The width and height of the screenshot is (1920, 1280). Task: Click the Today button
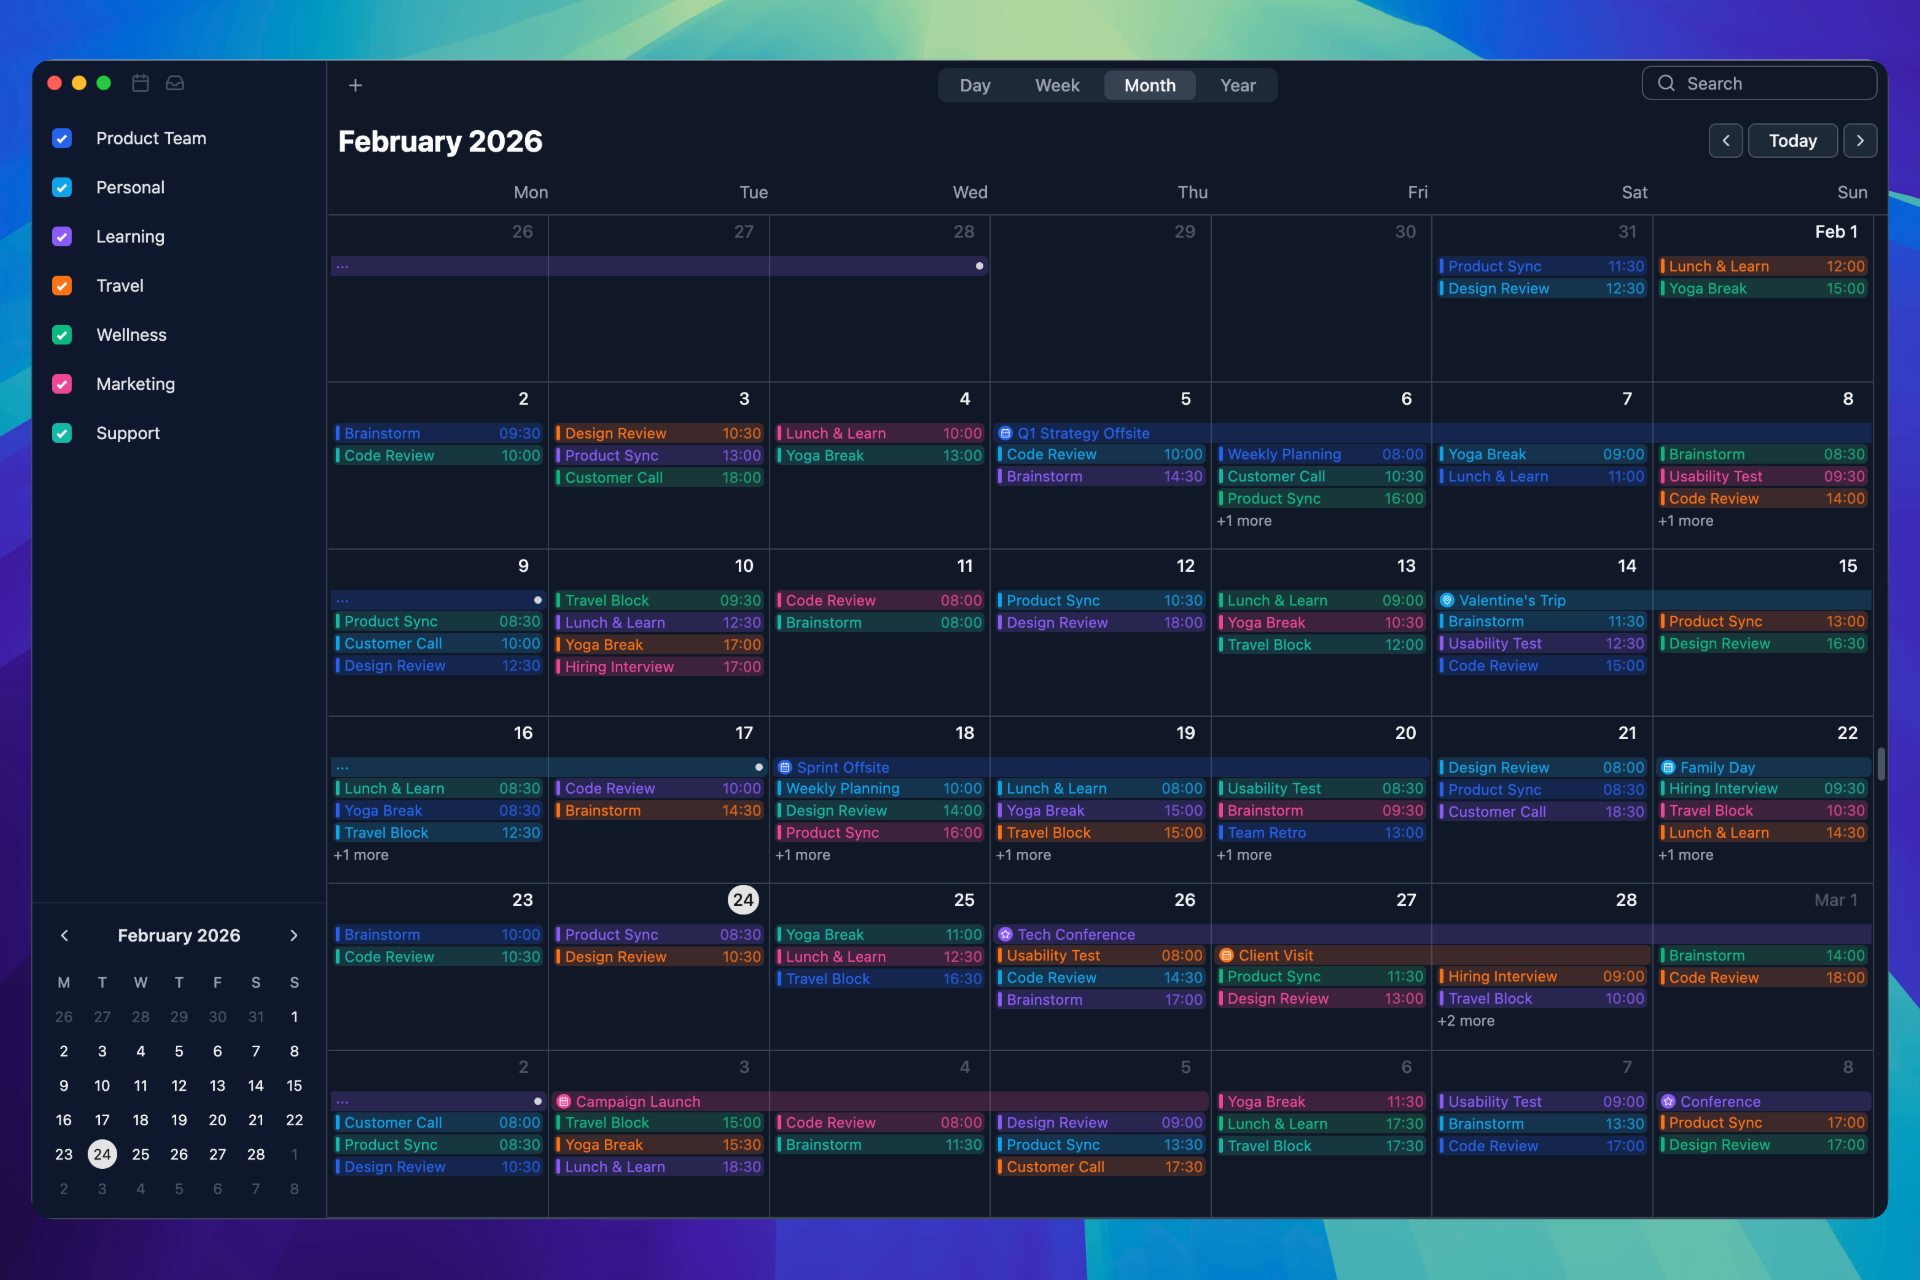pos(1792,140)
